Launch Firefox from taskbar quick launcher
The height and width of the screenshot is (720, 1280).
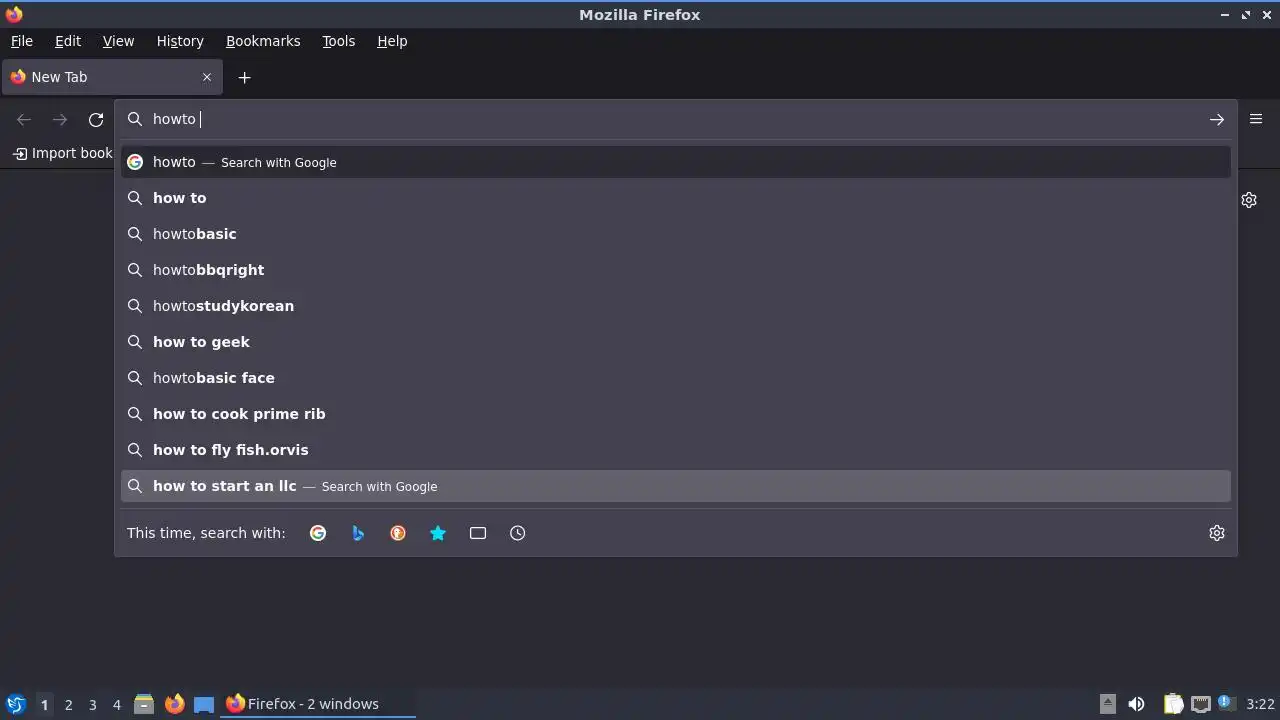[x=174, y=704]
